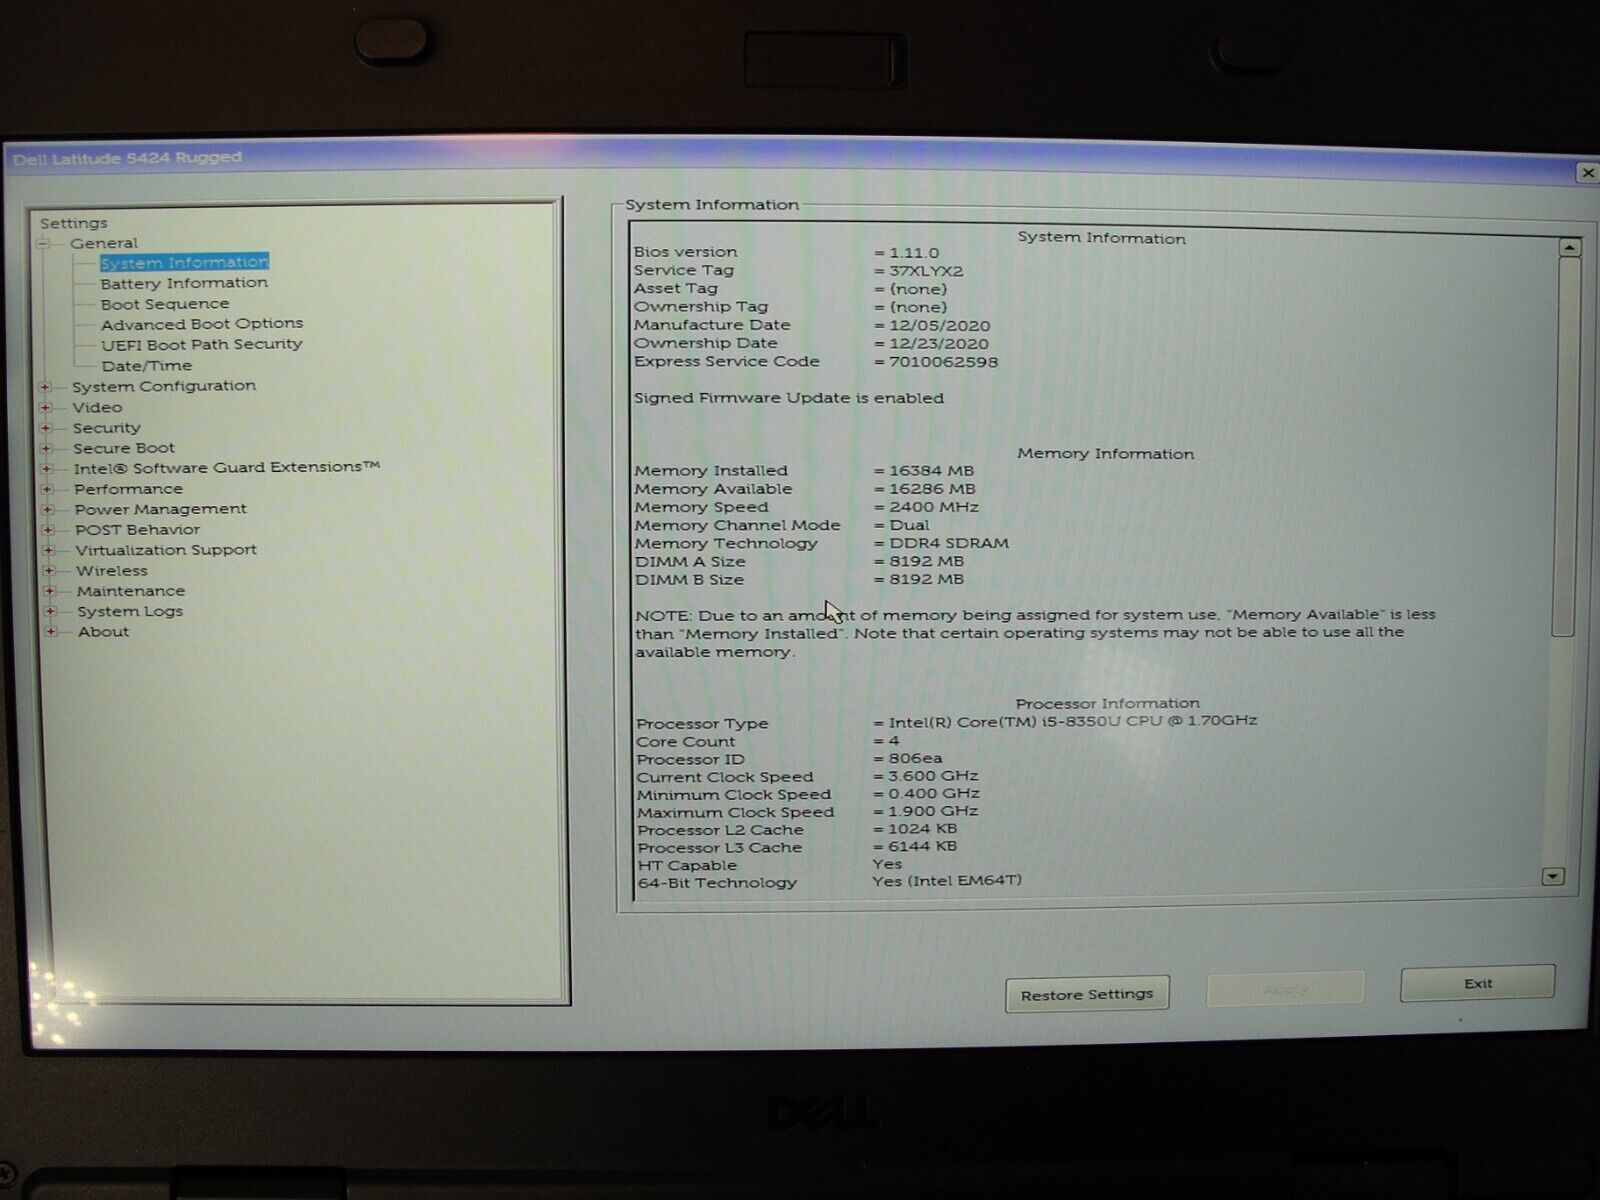Expand the Secure Boot node

click(x=46, y=449)
